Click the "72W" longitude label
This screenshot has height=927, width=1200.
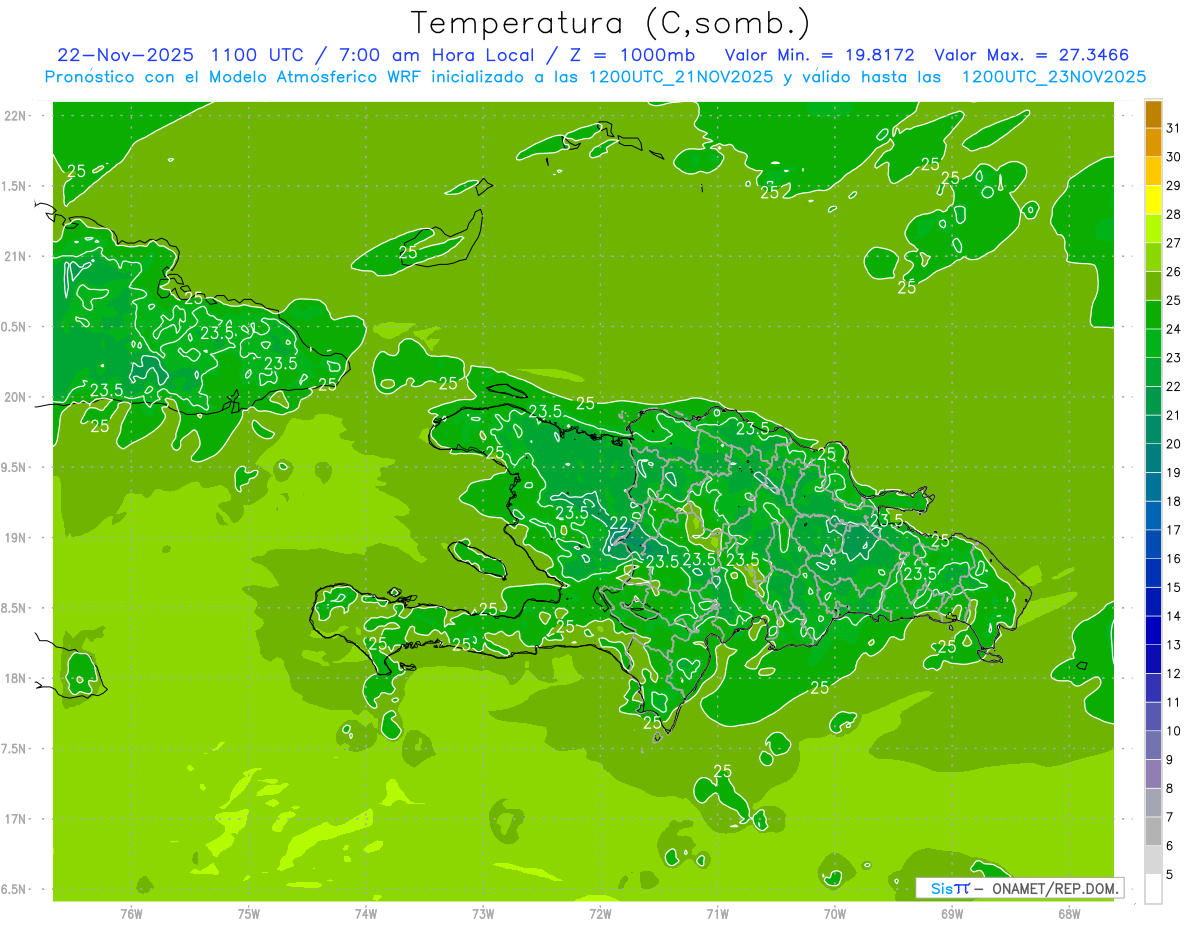(600, 913)
